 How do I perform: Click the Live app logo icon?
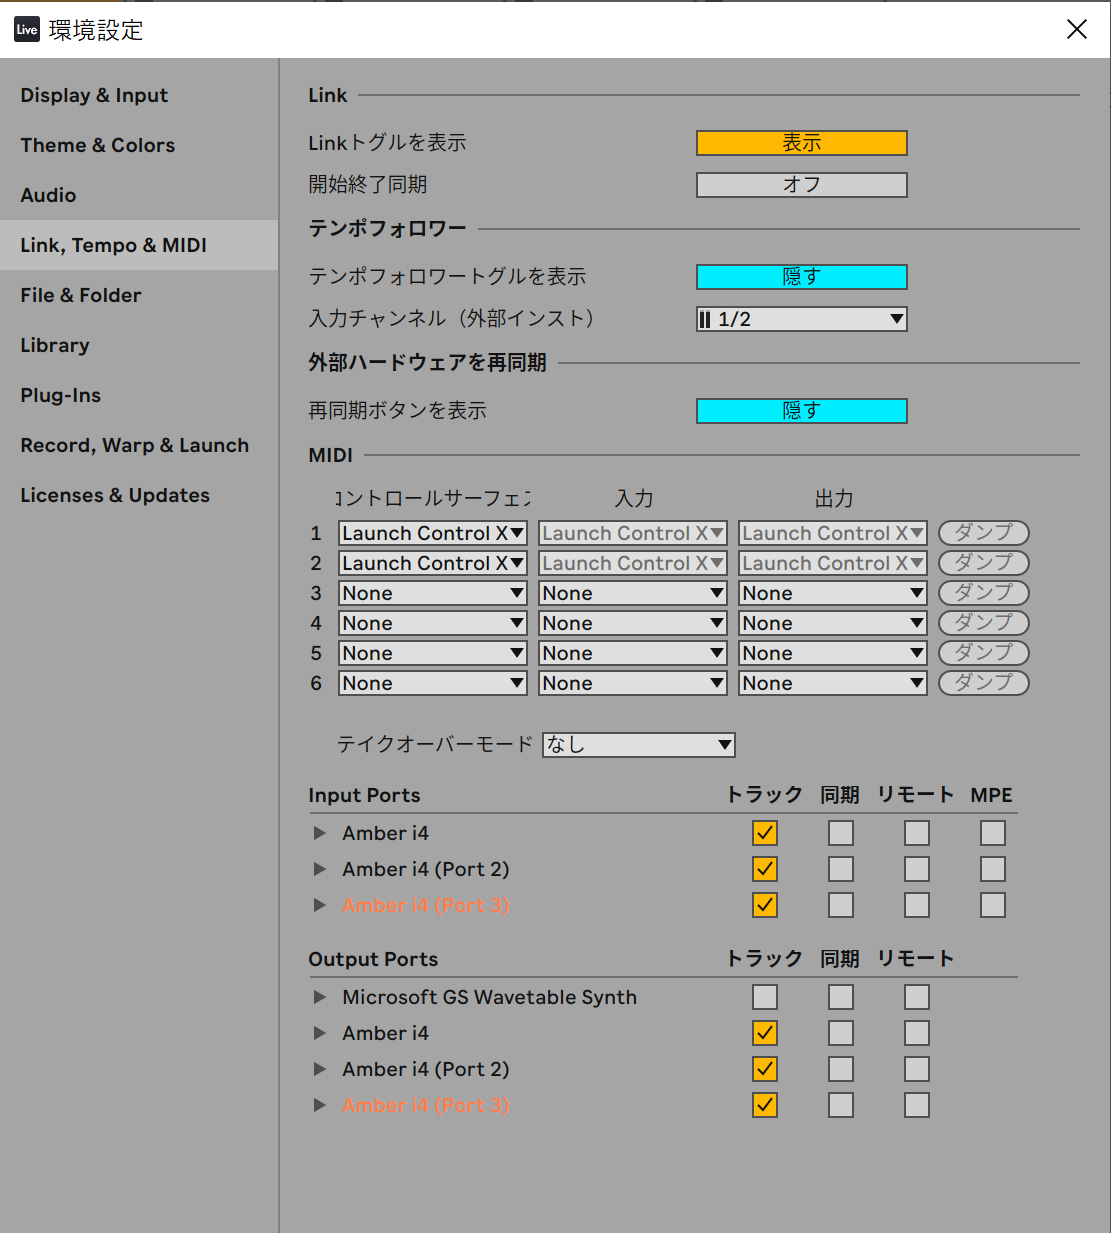click(27, 29)
